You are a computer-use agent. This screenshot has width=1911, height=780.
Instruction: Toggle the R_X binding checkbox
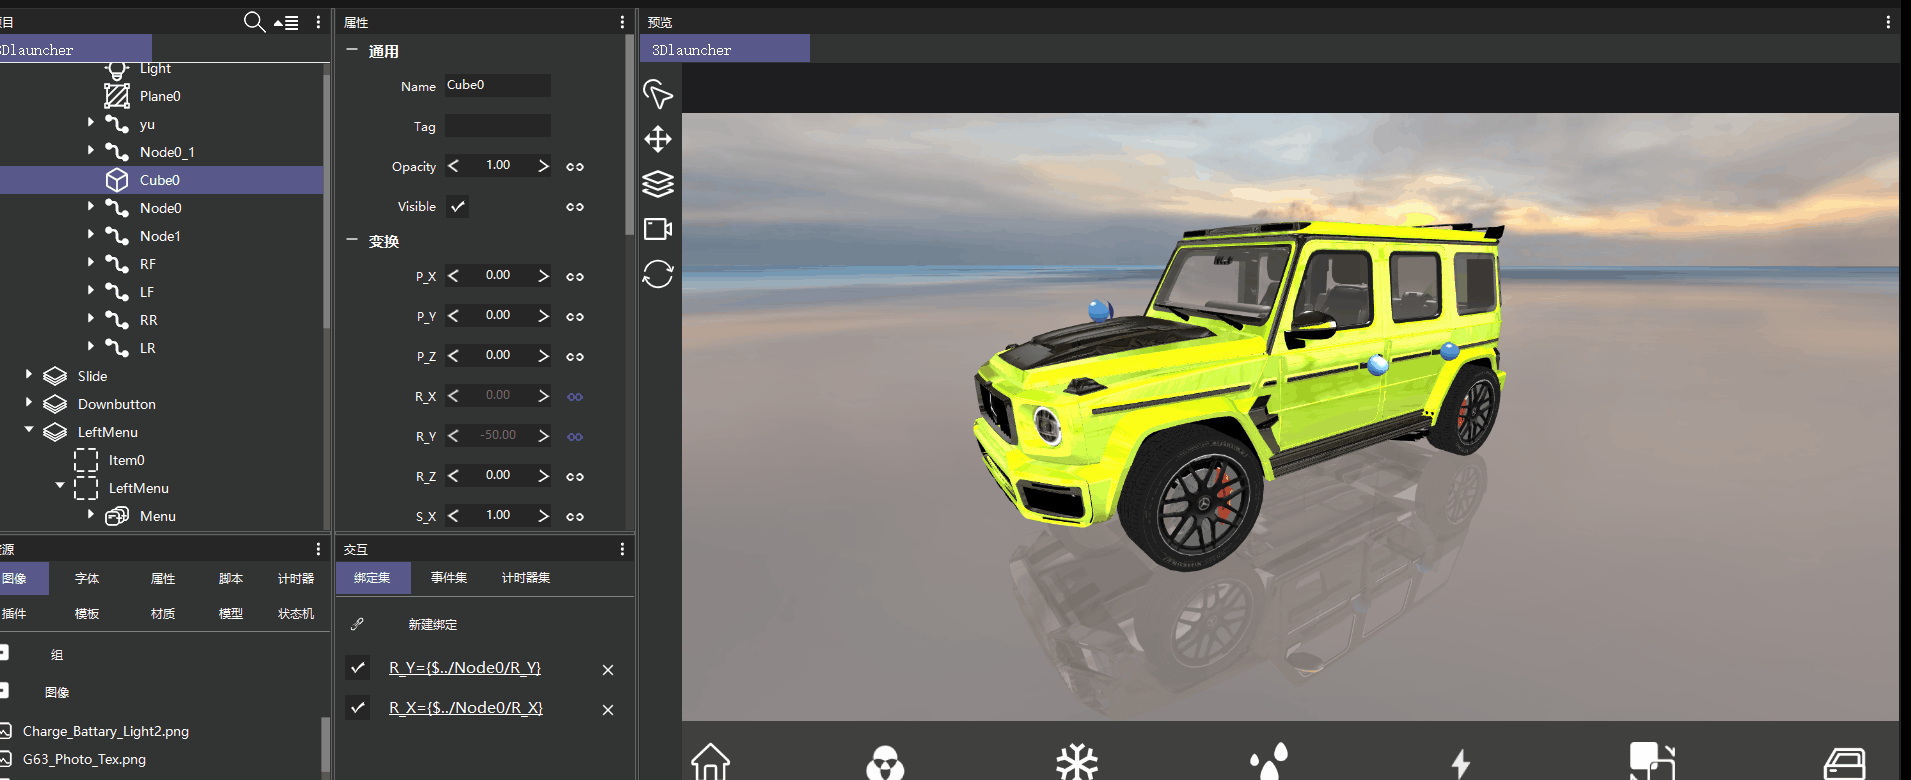tap(358, 707)
